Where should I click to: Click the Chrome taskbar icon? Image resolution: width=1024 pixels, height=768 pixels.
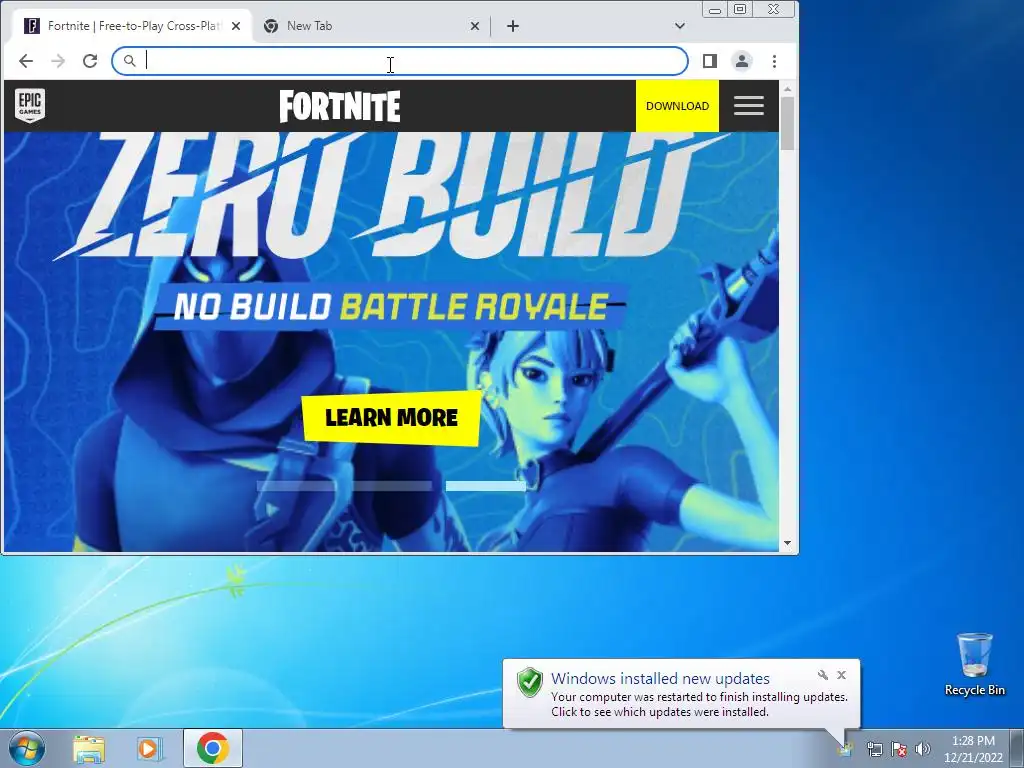coord(213,748)
